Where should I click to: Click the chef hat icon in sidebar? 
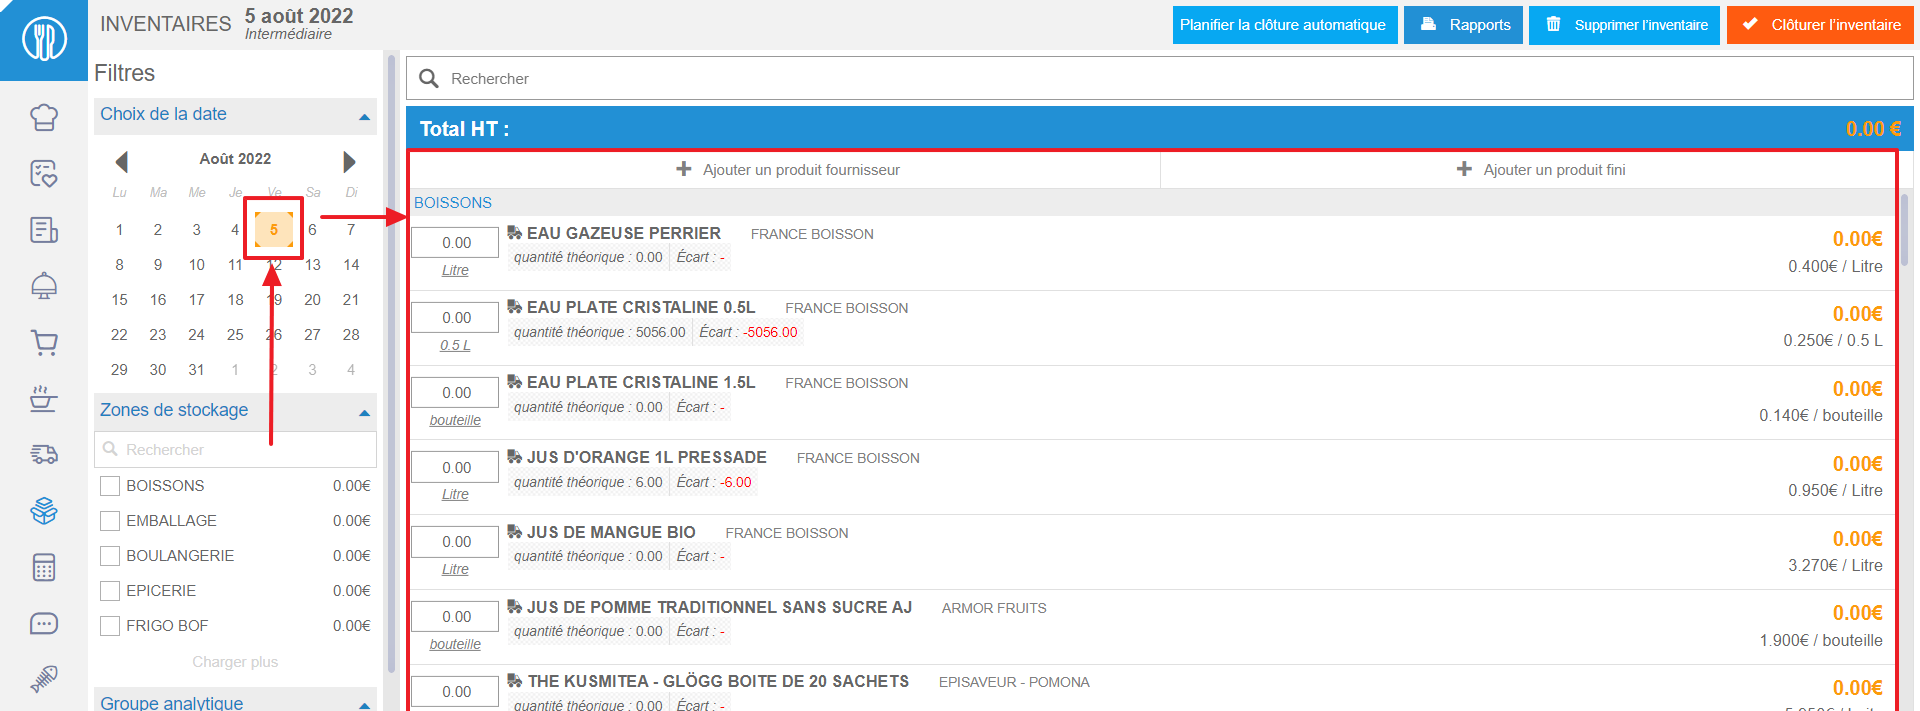(44, 117)
